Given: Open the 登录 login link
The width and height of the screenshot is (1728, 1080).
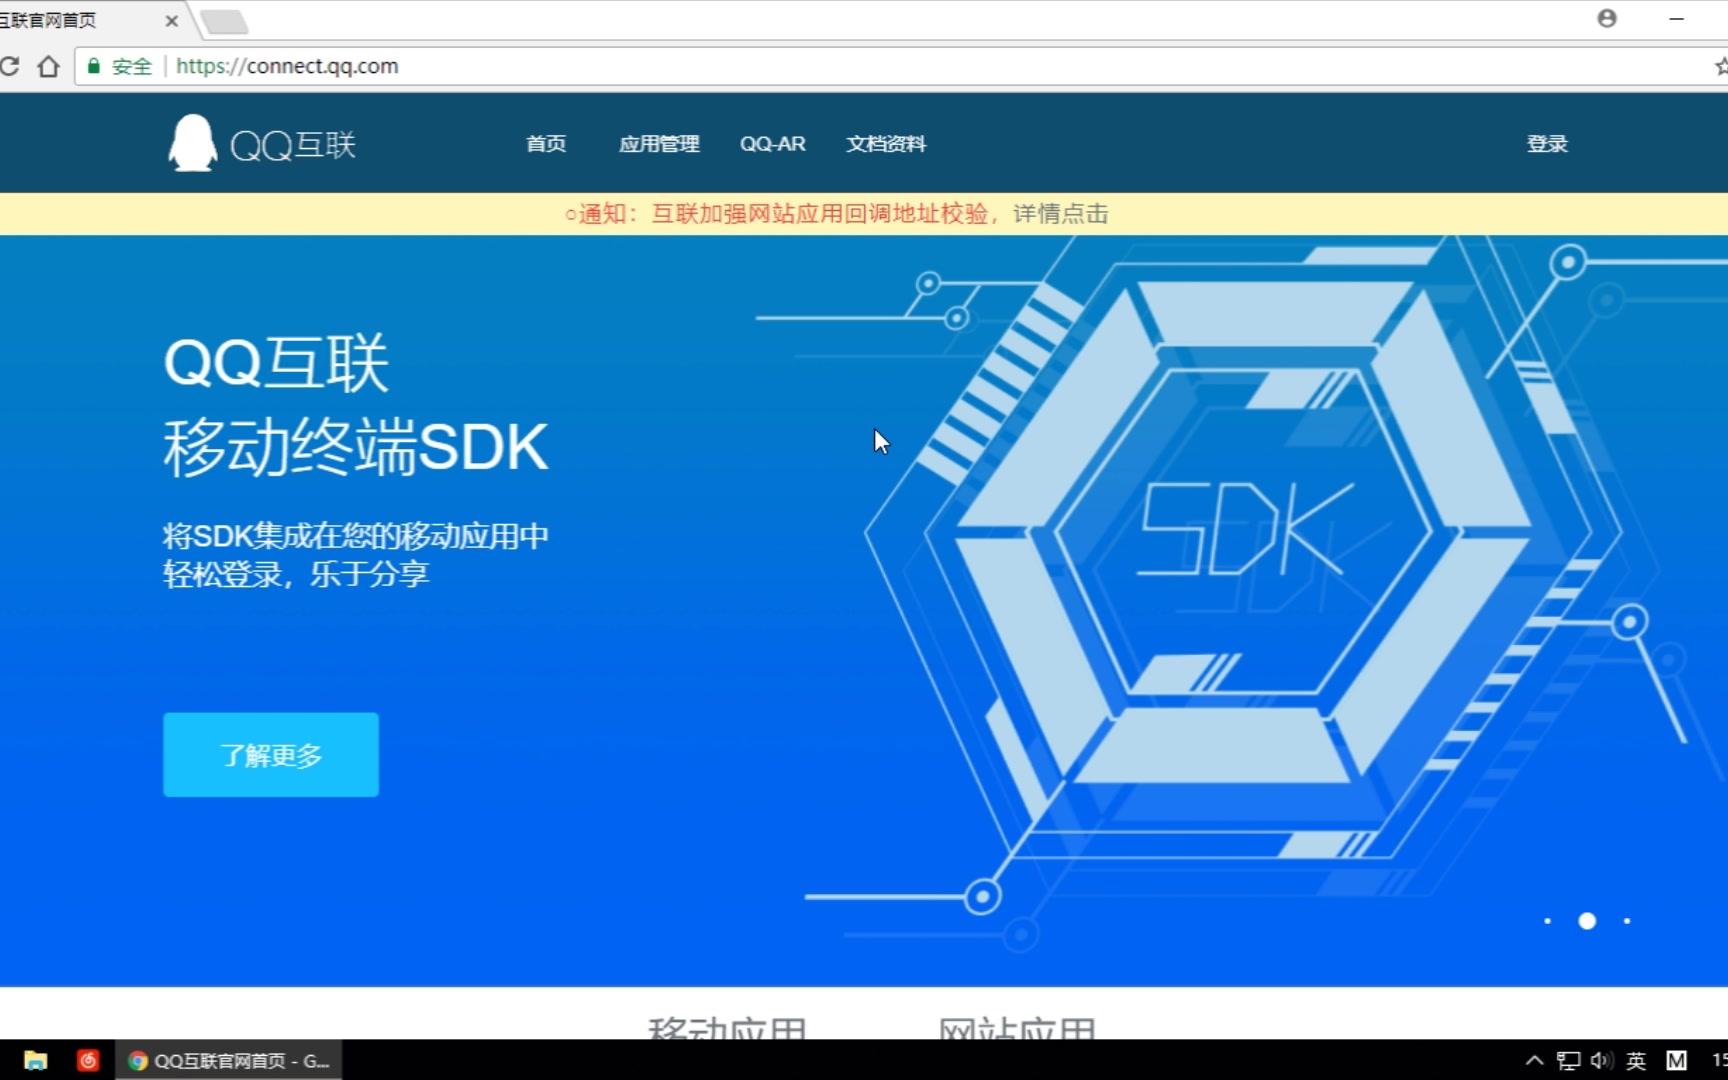Looking at the screenshot, I should pyautogui.click(x=1547, y=143).
